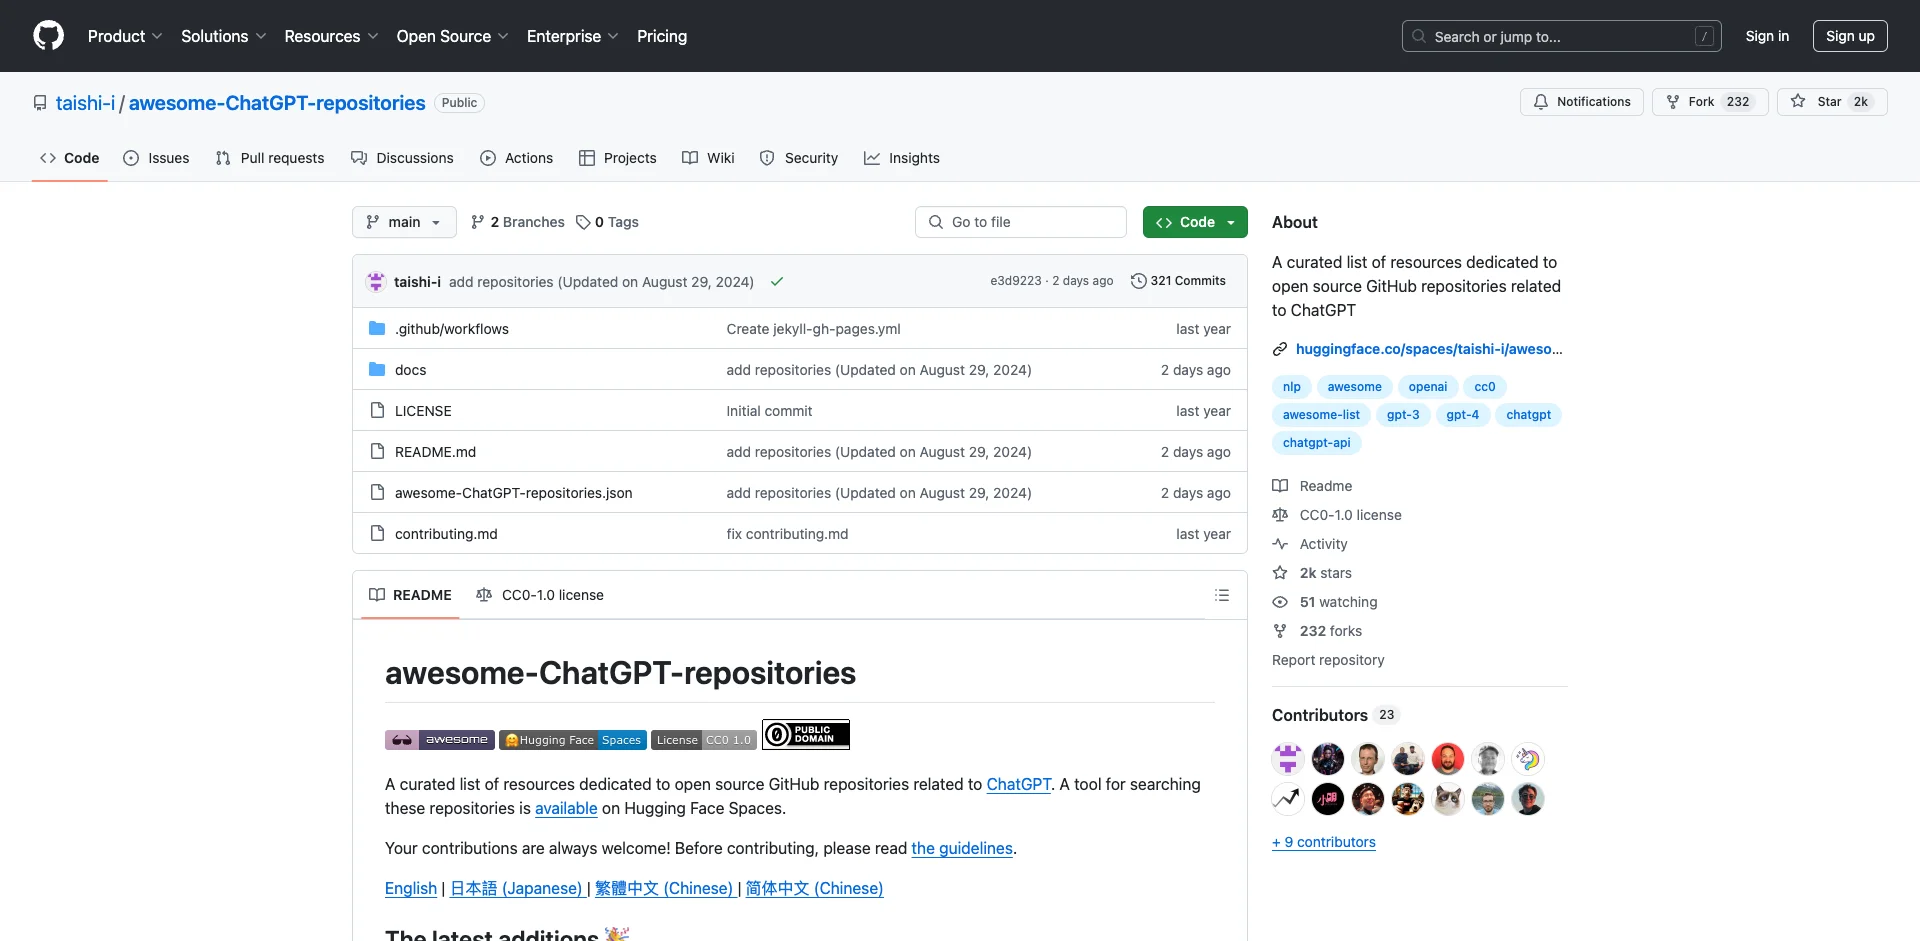Image resolution: width=1920 pixels, height=941 pixels.
Task: Star this repository
Action: [1832, 102]
